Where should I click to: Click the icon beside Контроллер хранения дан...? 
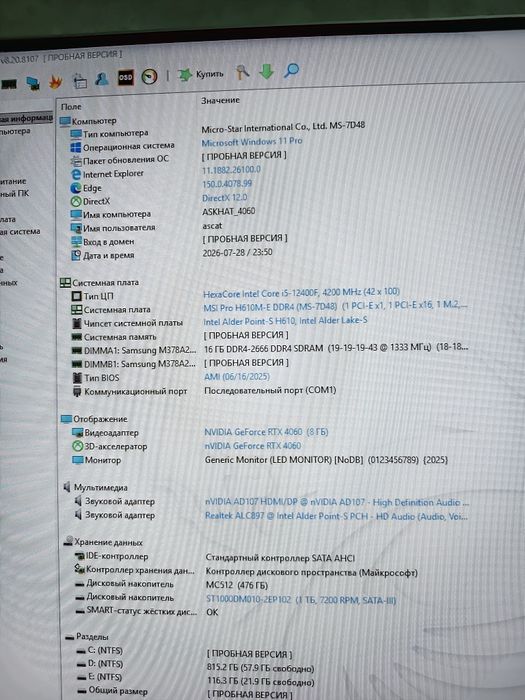pos(79,570)
